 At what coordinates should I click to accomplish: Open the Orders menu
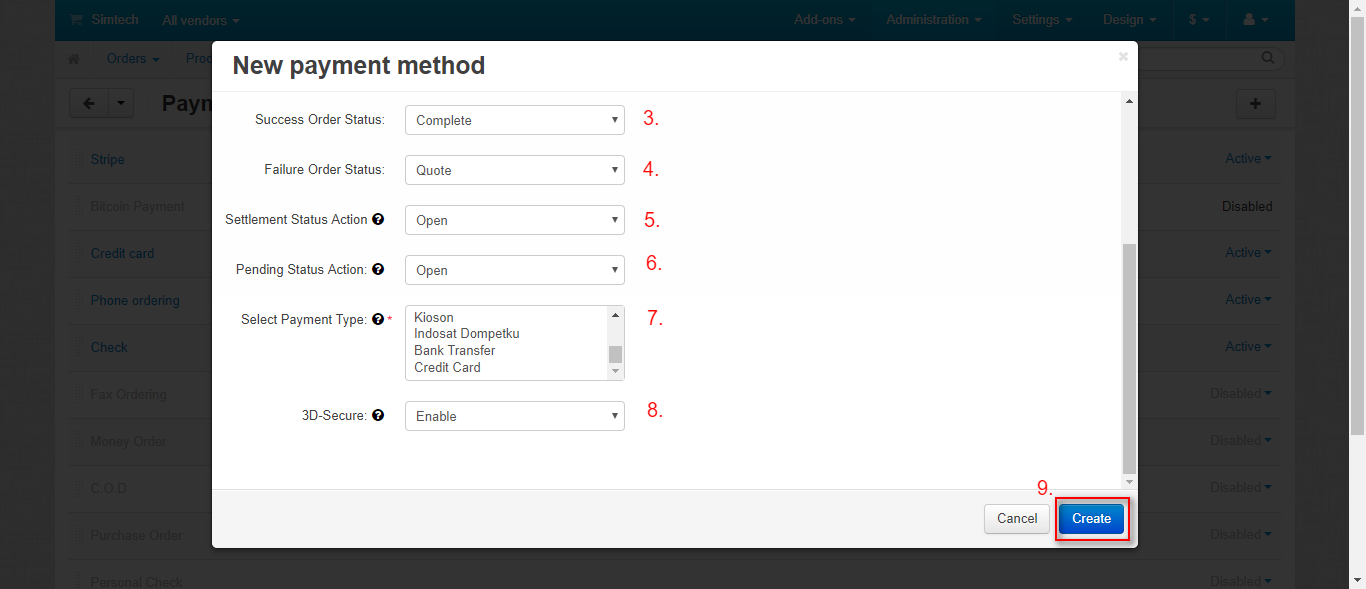click(133, 59)
